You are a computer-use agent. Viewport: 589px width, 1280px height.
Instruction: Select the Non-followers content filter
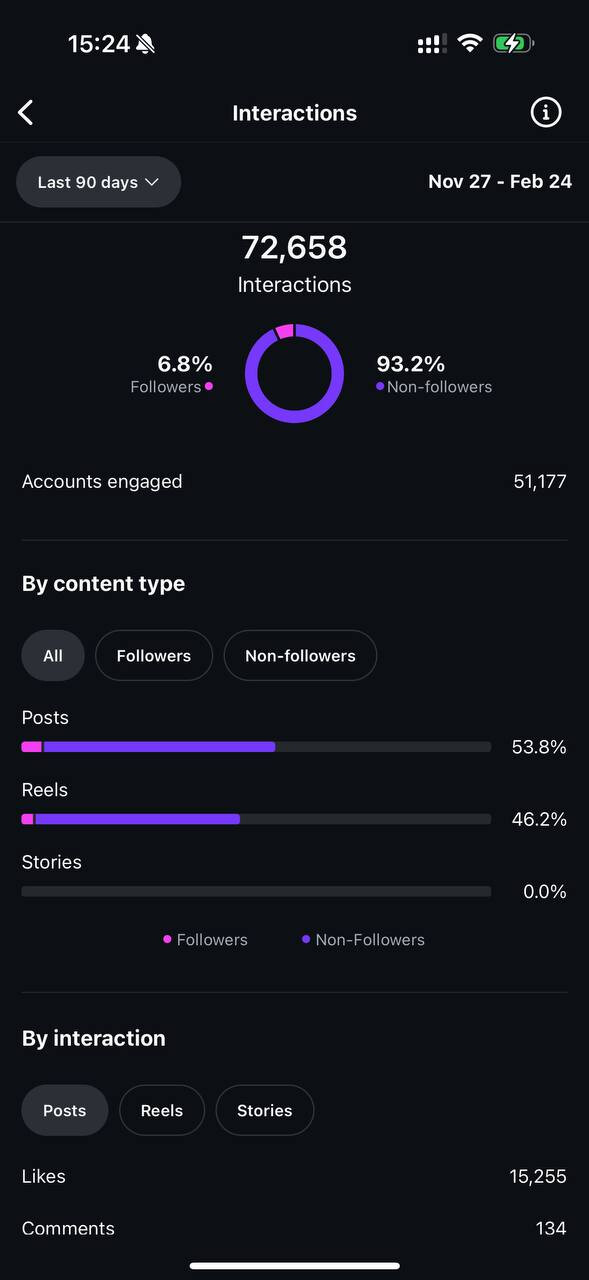tap(300, 656)
